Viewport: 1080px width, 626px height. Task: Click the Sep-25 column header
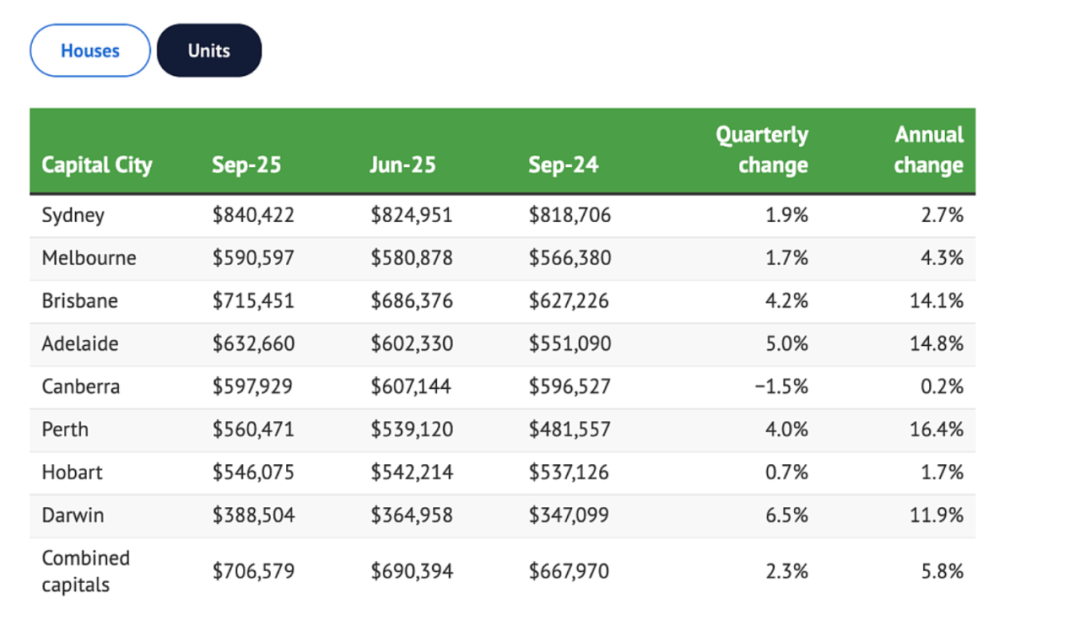(246, 164)
